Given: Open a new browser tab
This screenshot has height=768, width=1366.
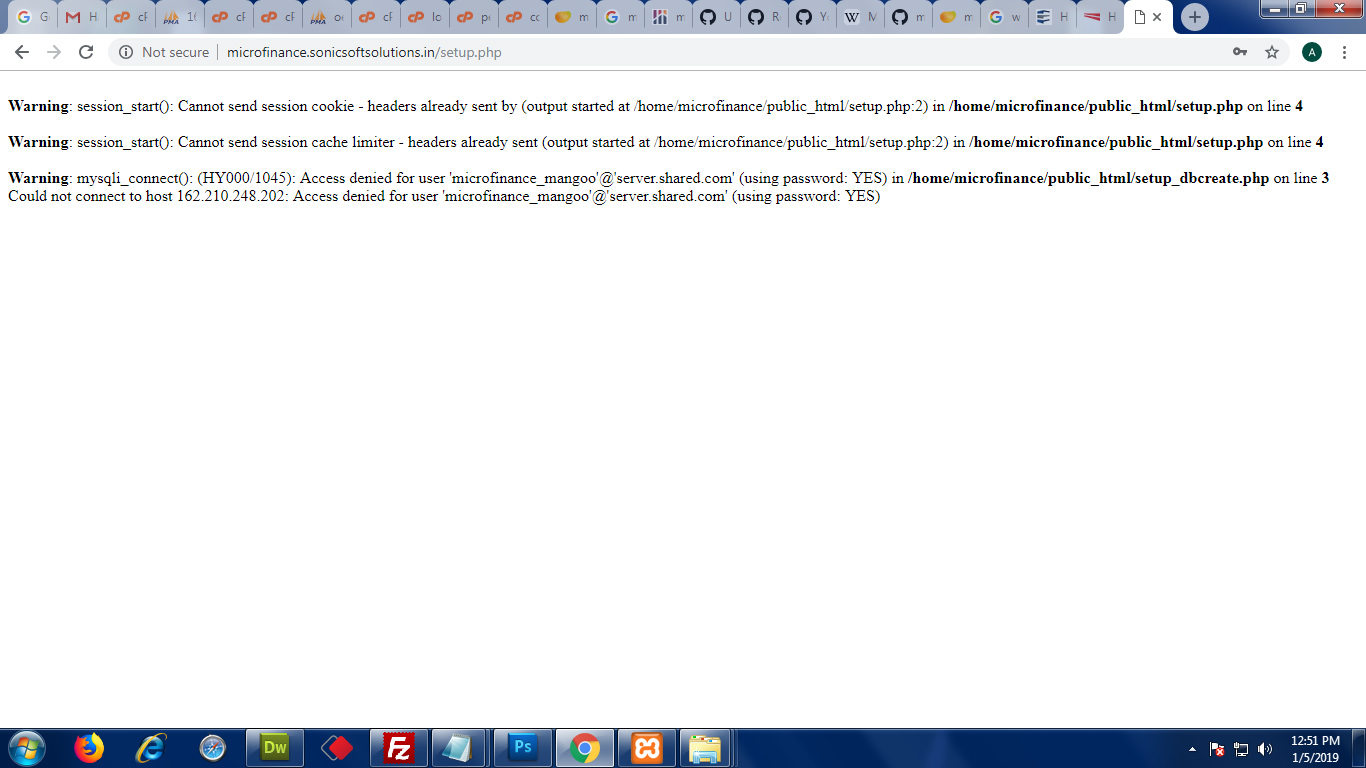Looking at the screenshot, I should (x=1194, y=16).
